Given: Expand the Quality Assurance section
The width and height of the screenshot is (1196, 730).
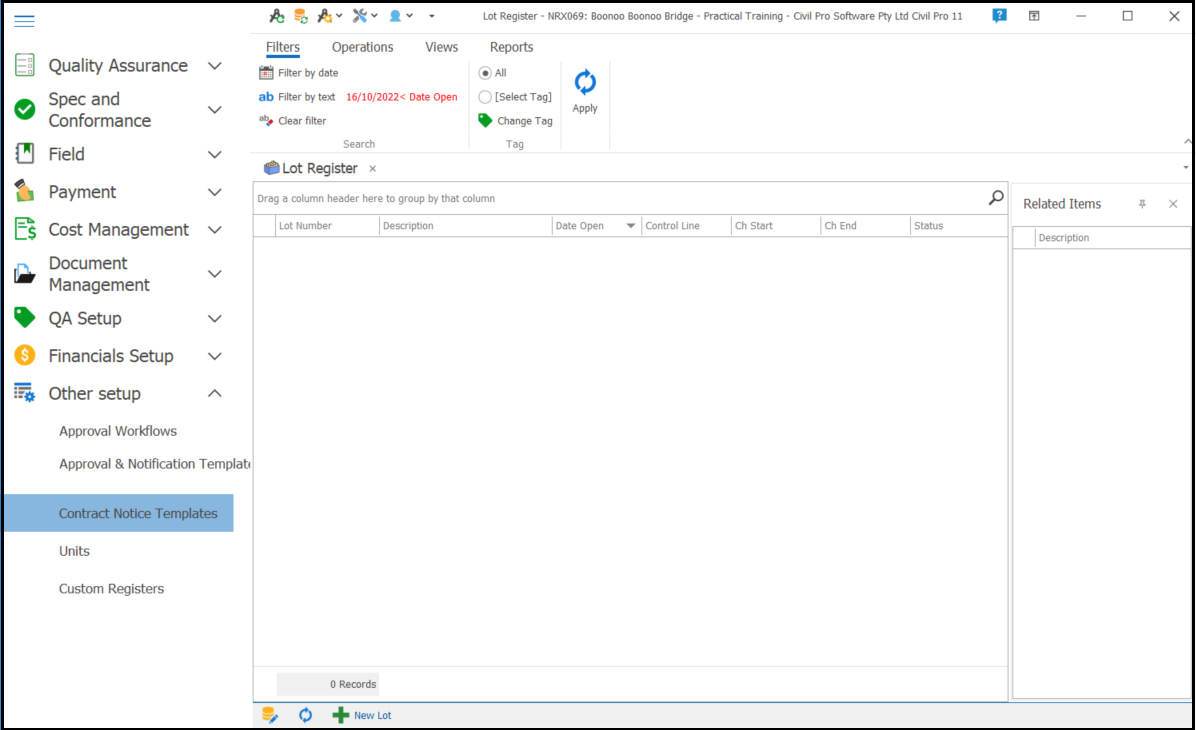Looking at the screenshot, I should [x=214, y=66].
